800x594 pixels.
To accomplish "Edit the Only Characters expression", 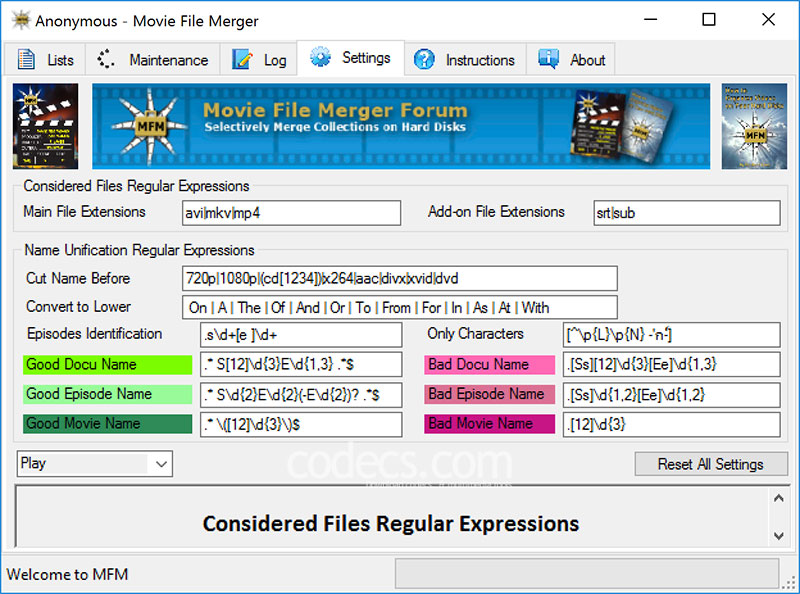I will [x=671, y=335].
